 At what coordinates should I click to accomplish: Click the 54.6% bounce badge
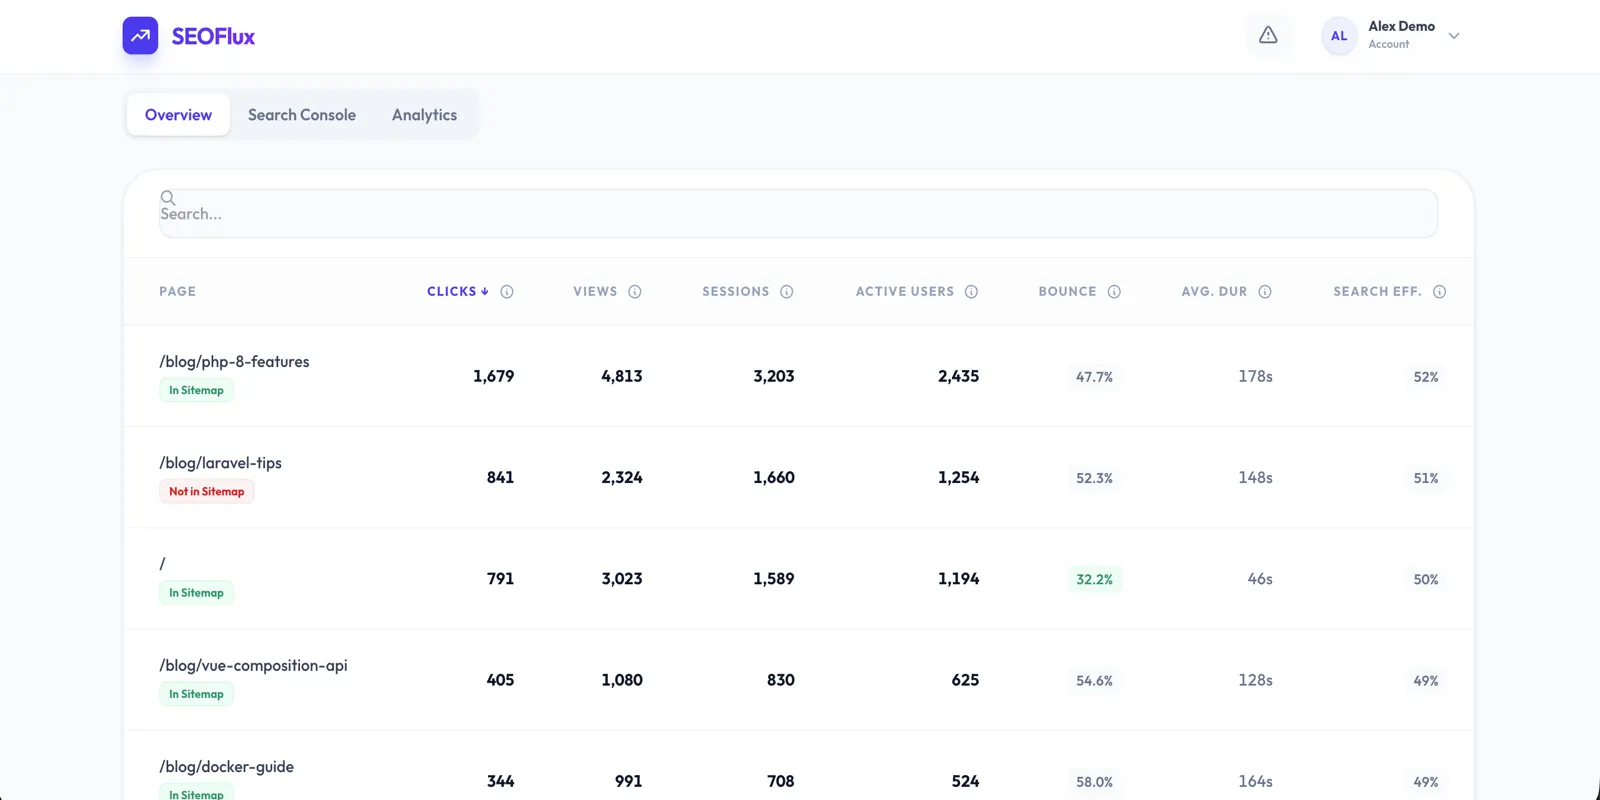[x=1094, y=681]
